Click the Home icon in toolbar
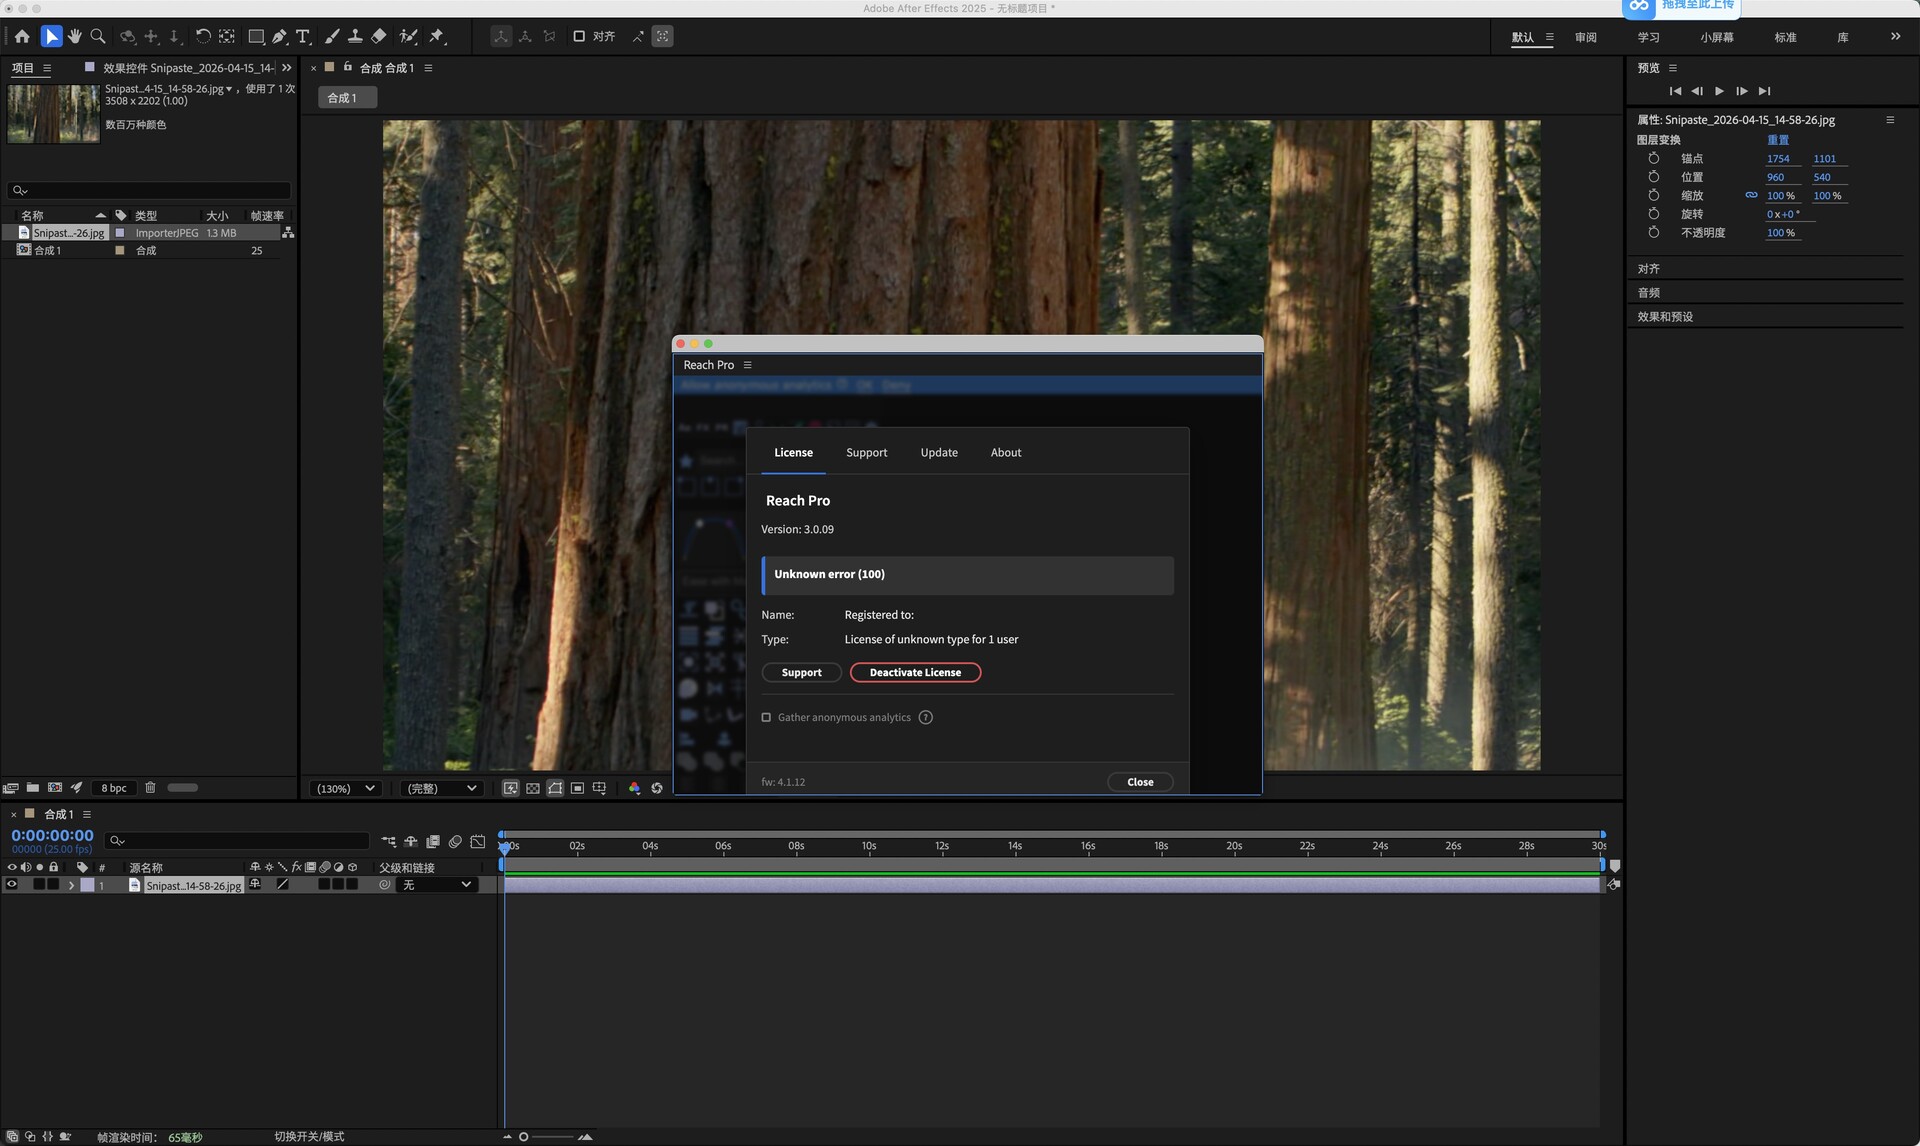 coord(22,36)
